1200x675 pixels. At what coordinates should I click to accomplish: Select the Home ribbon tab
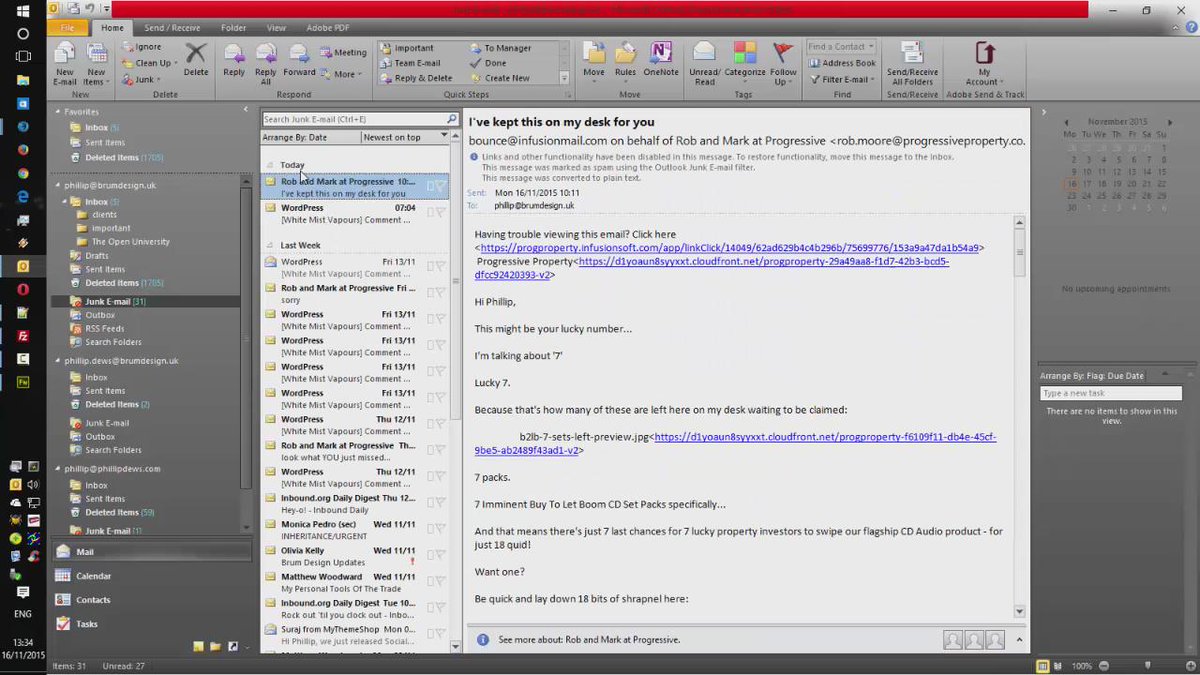[112, 28]
